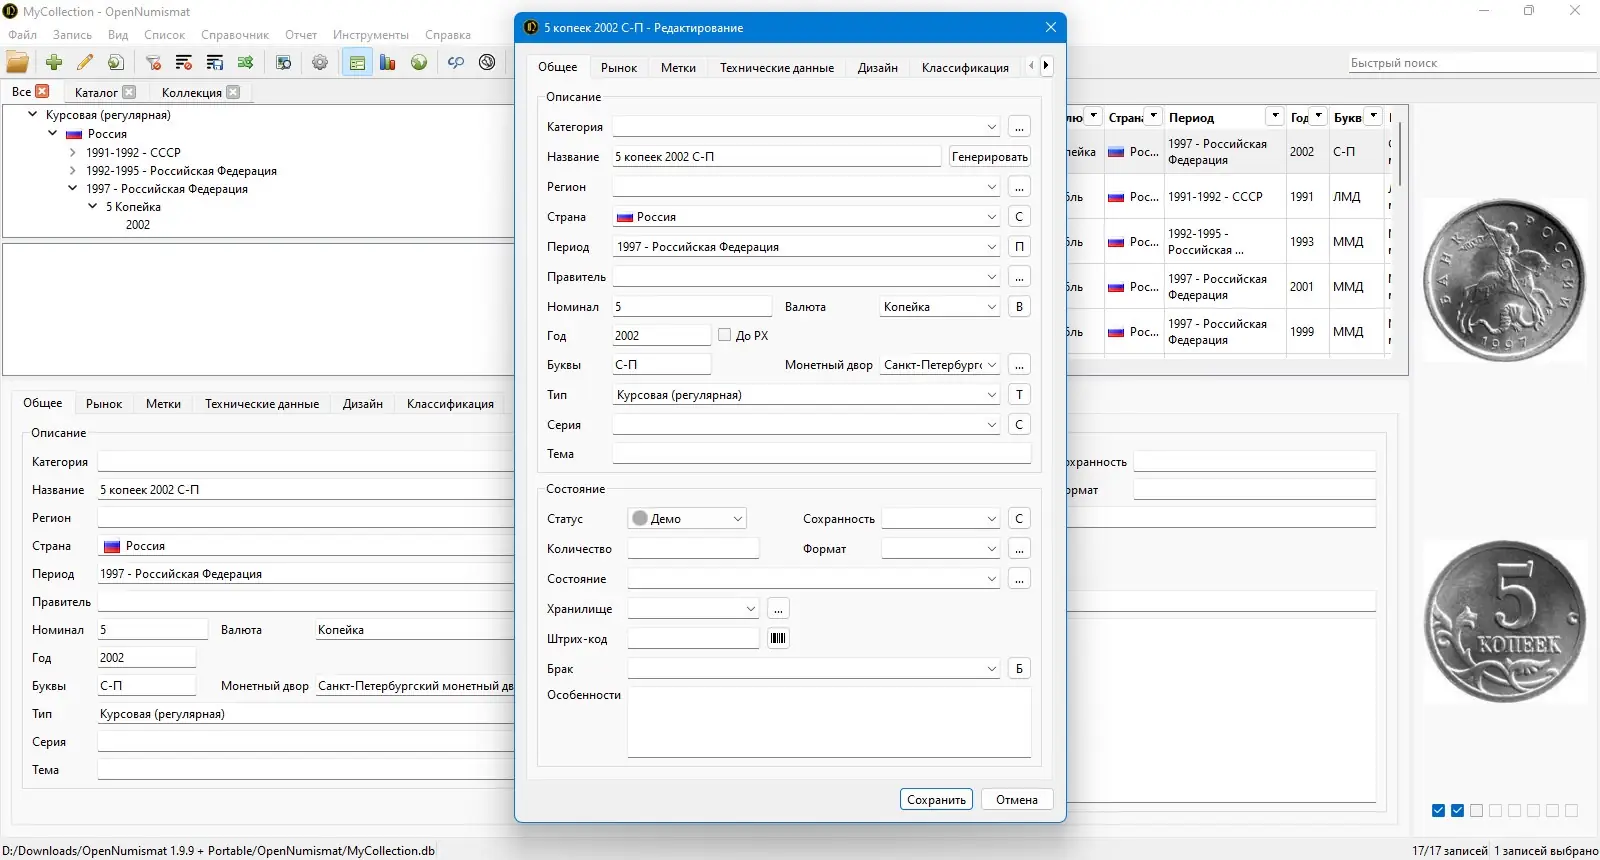Viewport: 1600px width, 860px height.
Task: Click the '...' button beside Категория
Action: (x=1019, y=127)
